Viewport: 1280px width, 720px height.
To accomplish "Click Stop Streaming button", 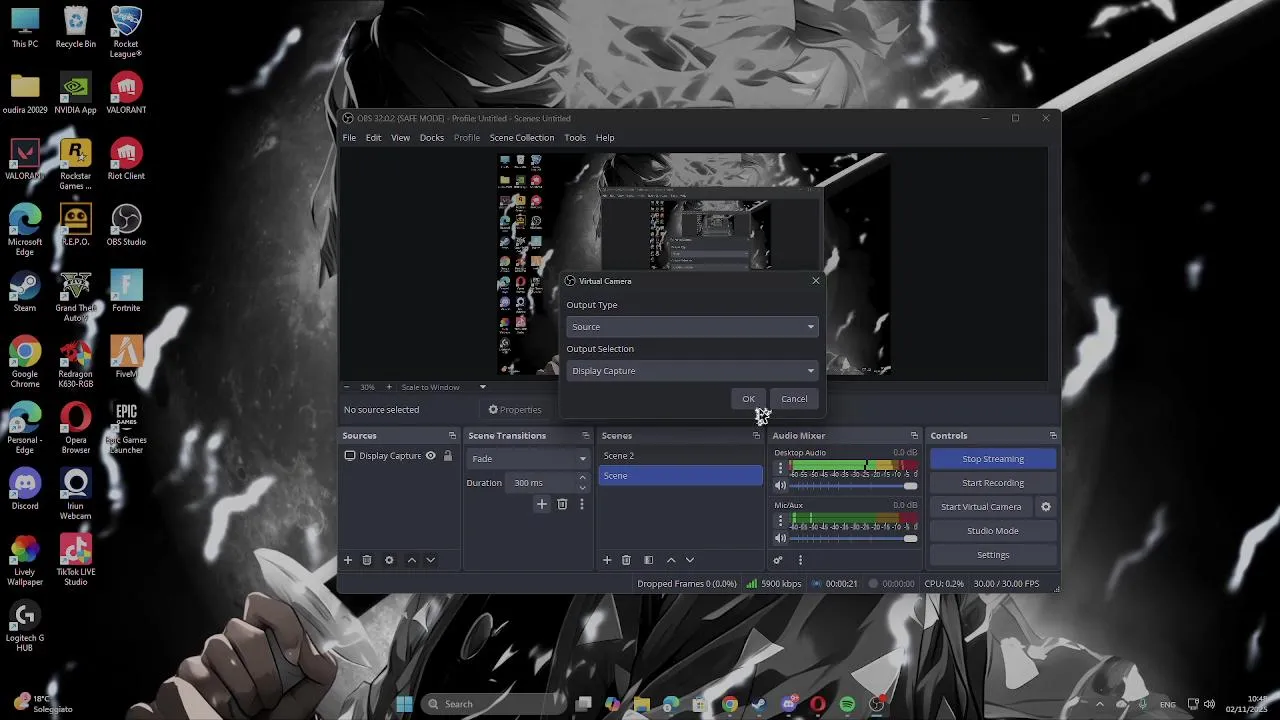I will 993,459.
